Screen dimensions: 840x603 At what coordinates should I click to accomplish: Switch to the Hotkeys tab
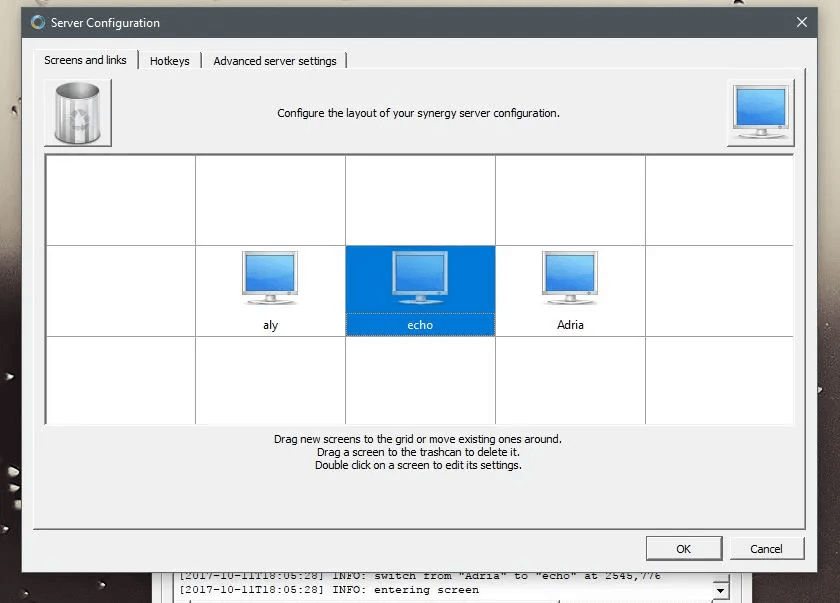[x=170, y=61]
